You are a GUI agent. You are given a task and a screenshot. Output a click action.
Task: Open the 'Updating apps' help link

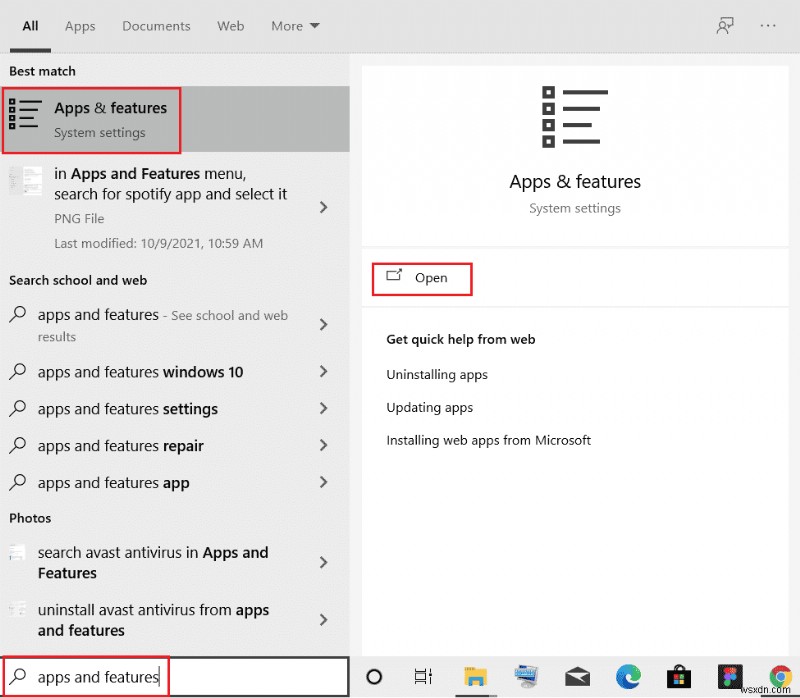(x=429, y=407)
